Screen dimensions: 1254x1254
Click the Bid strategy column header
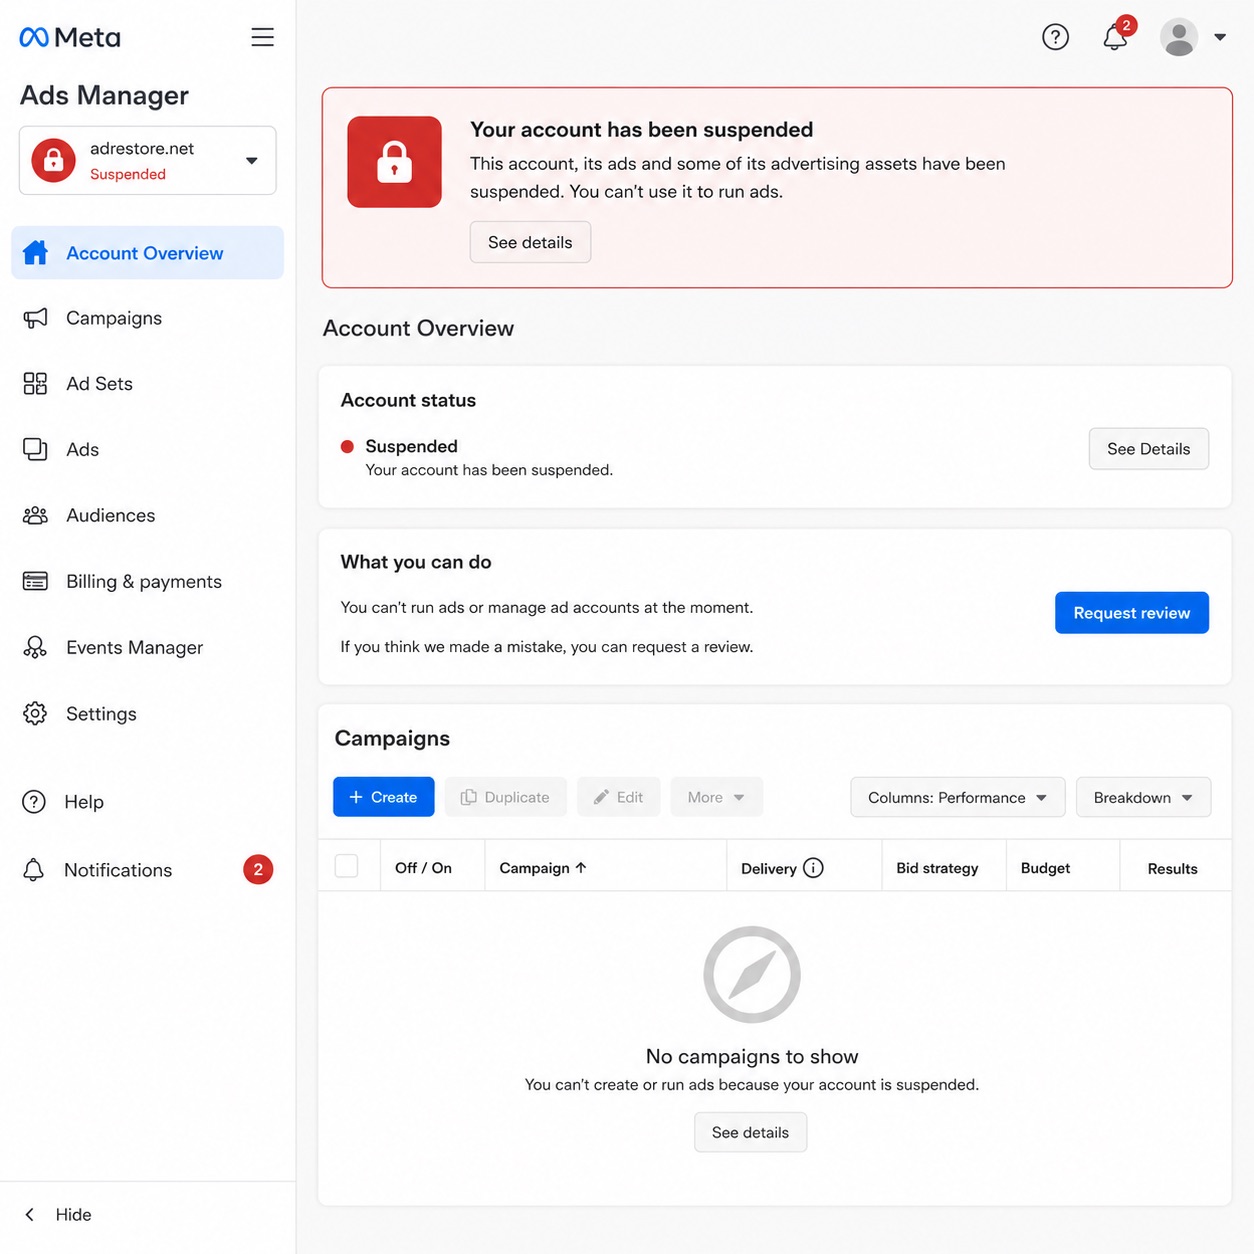937,868
